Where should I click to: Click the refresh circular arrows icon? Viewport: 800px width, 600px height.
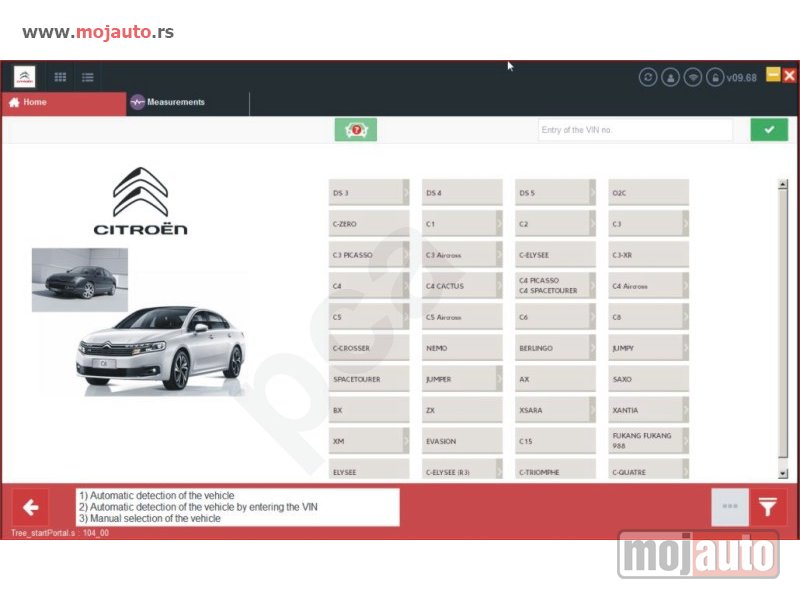[x=648, y=78]
